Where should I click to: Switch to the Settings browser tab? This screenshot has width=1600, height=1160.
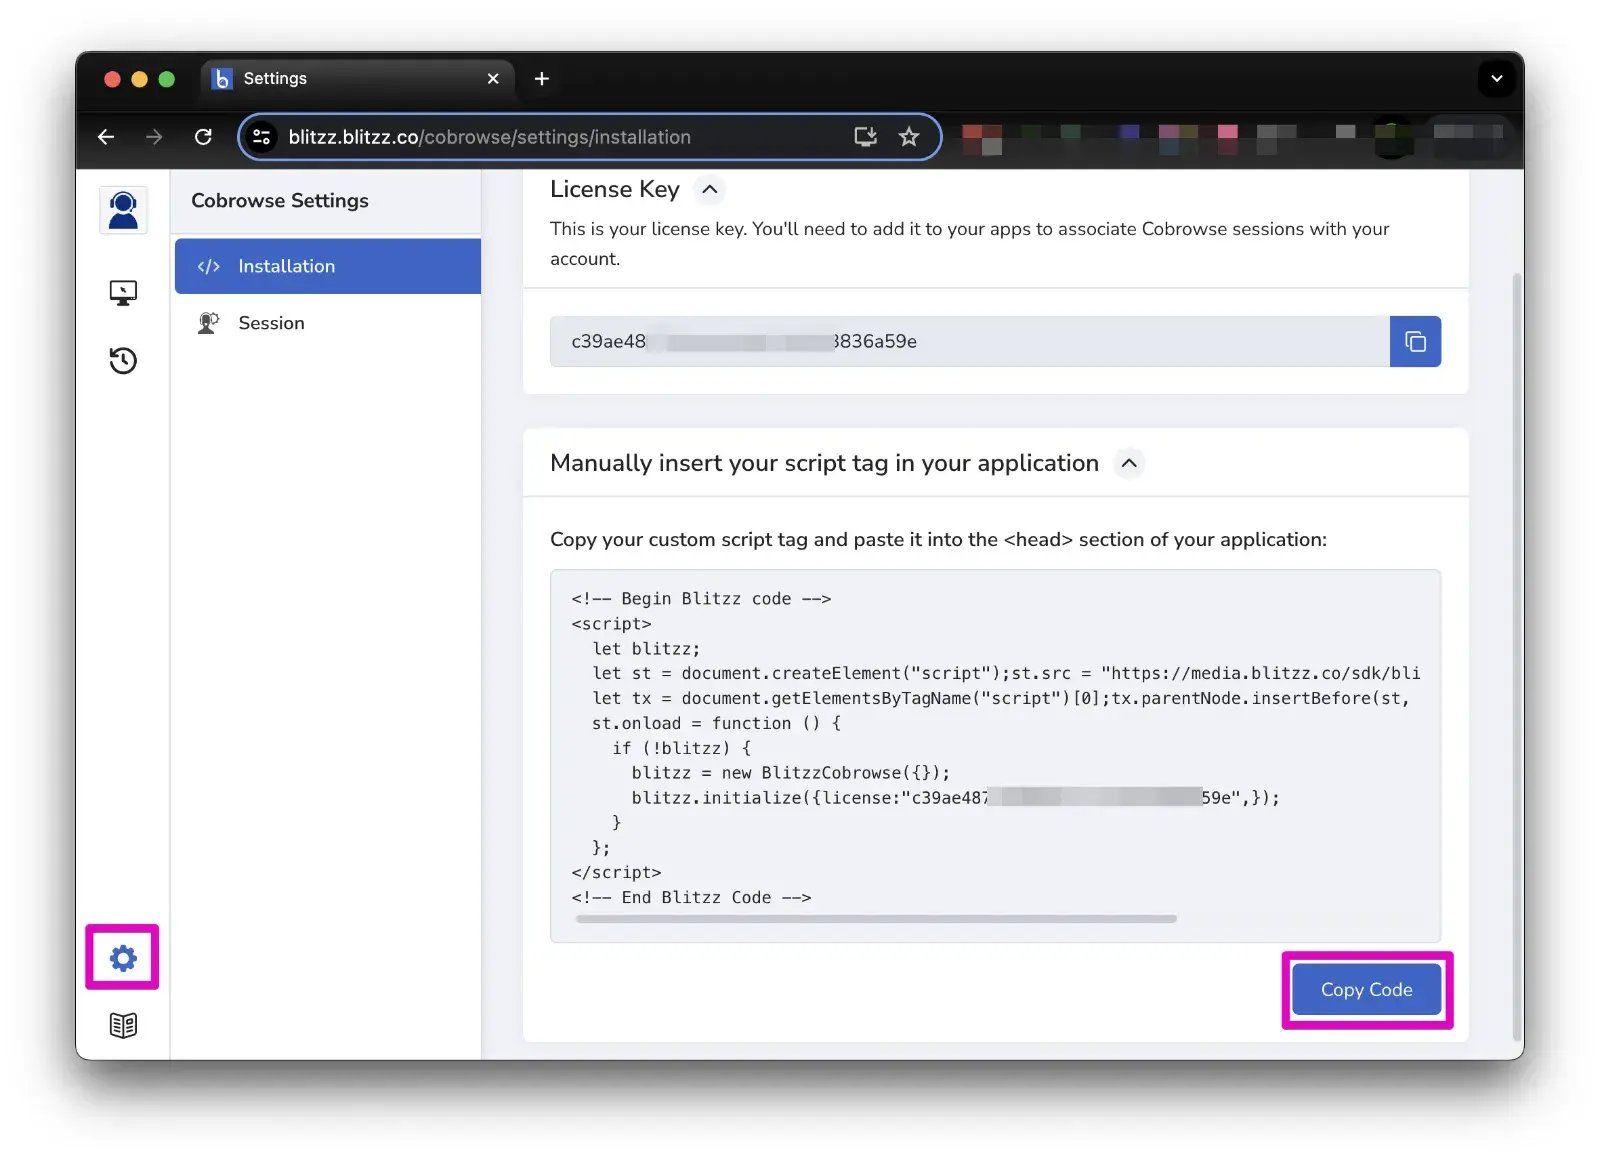click(x=358, y=79)
